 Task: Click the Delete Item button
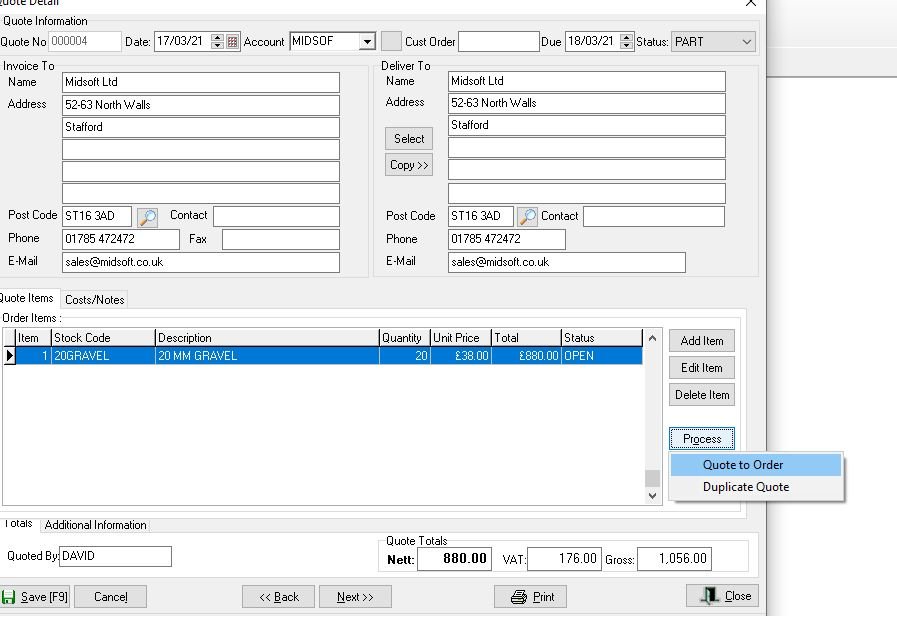tap(702, 395)
